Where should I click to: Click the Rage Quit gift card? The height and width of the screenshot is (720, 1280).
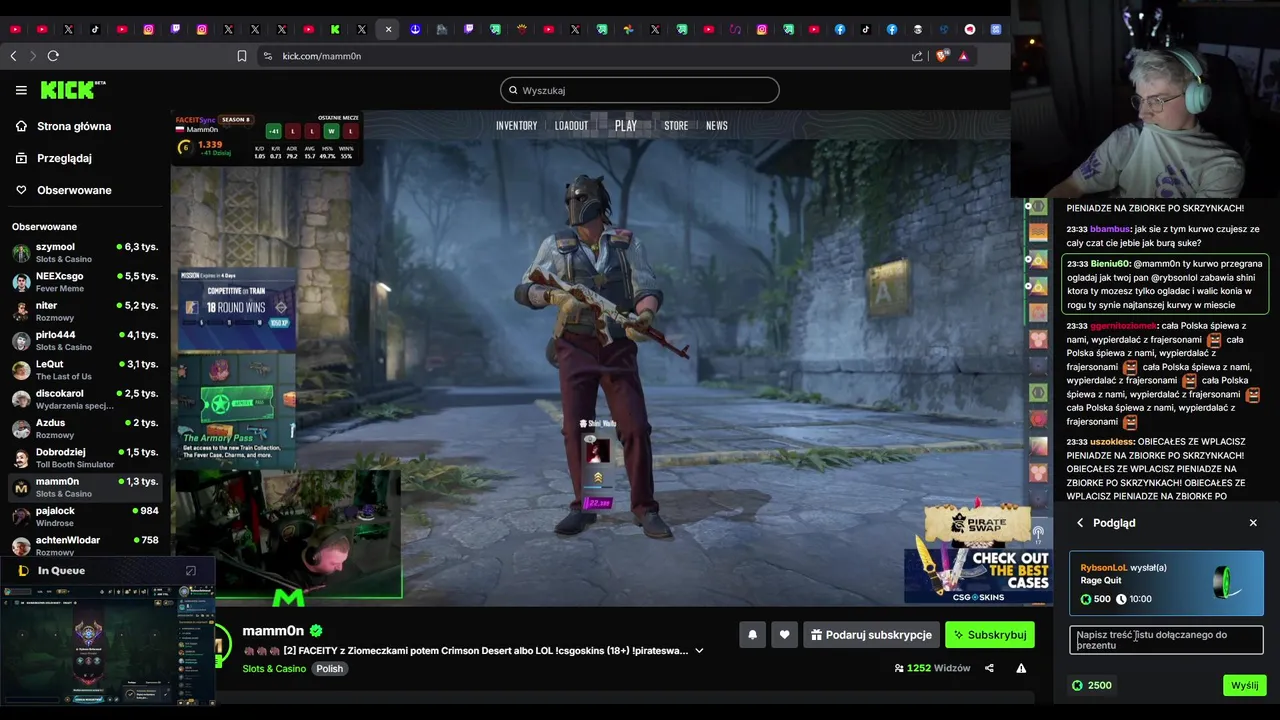(1166, 582)
